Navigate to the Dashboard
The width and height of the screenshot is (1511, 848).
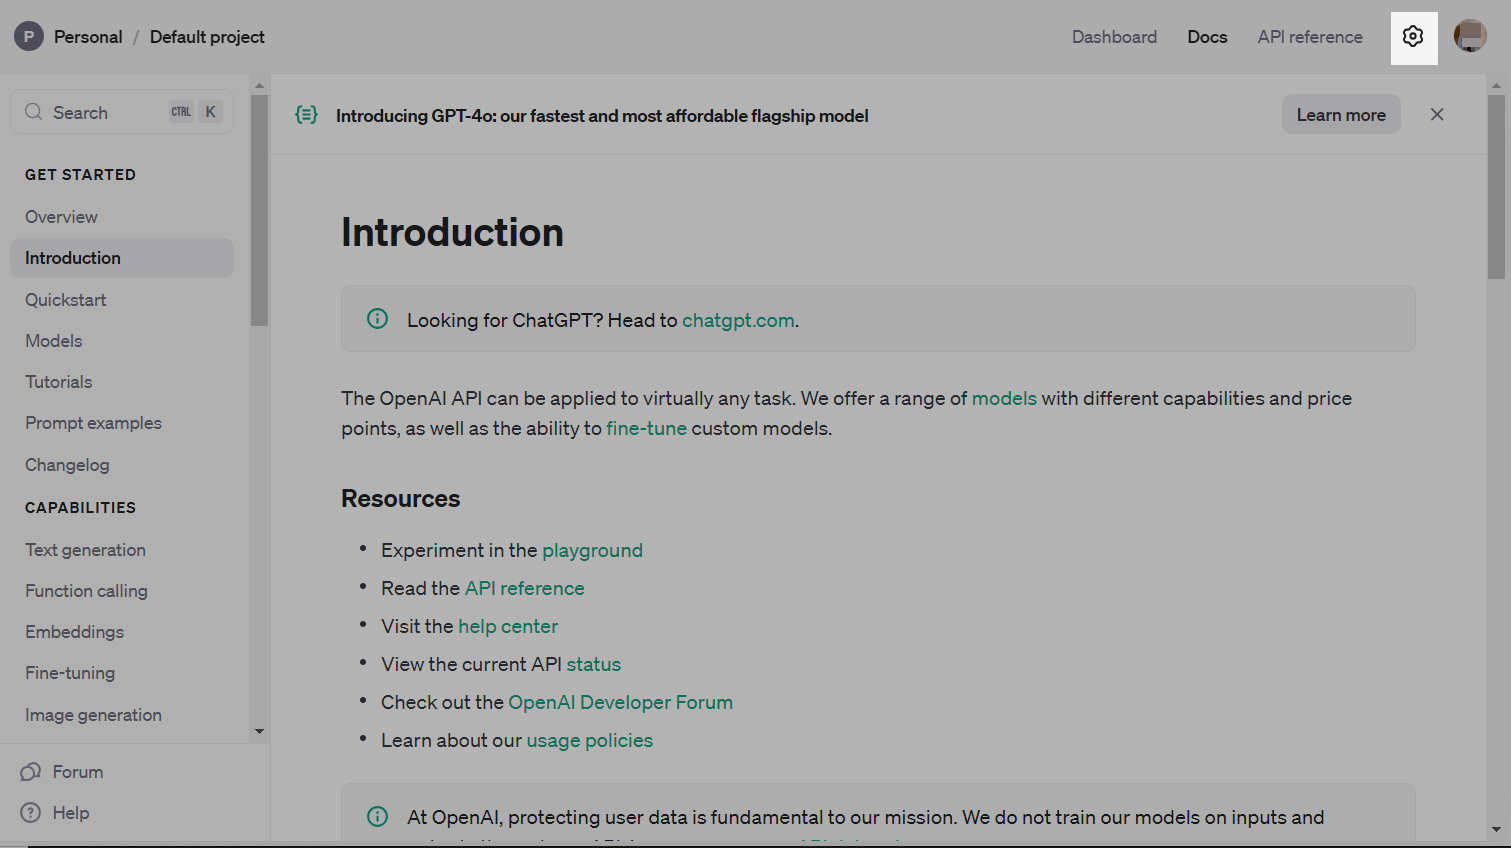pos(1114,36)
